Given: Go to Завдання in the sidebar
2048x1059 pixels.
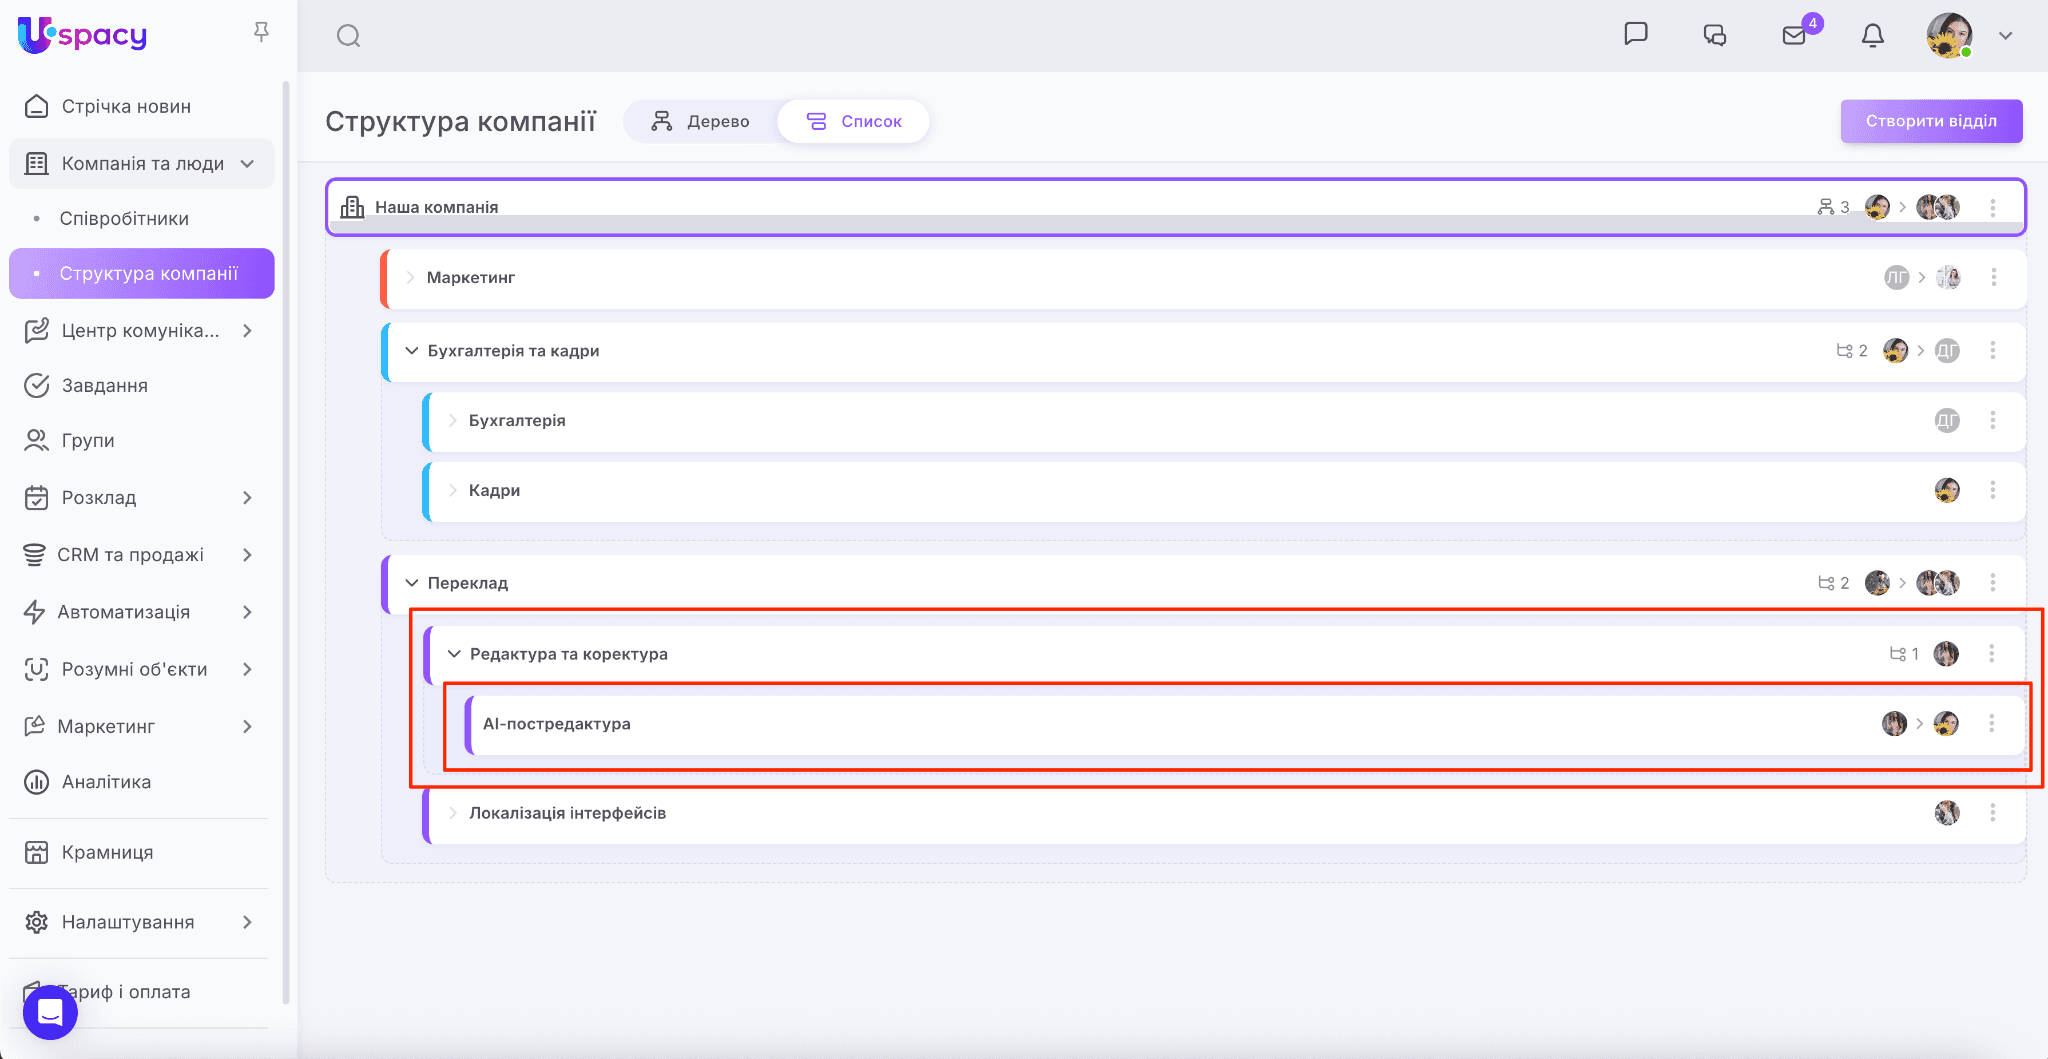Looking at the screenshot, I should [105, 385].
